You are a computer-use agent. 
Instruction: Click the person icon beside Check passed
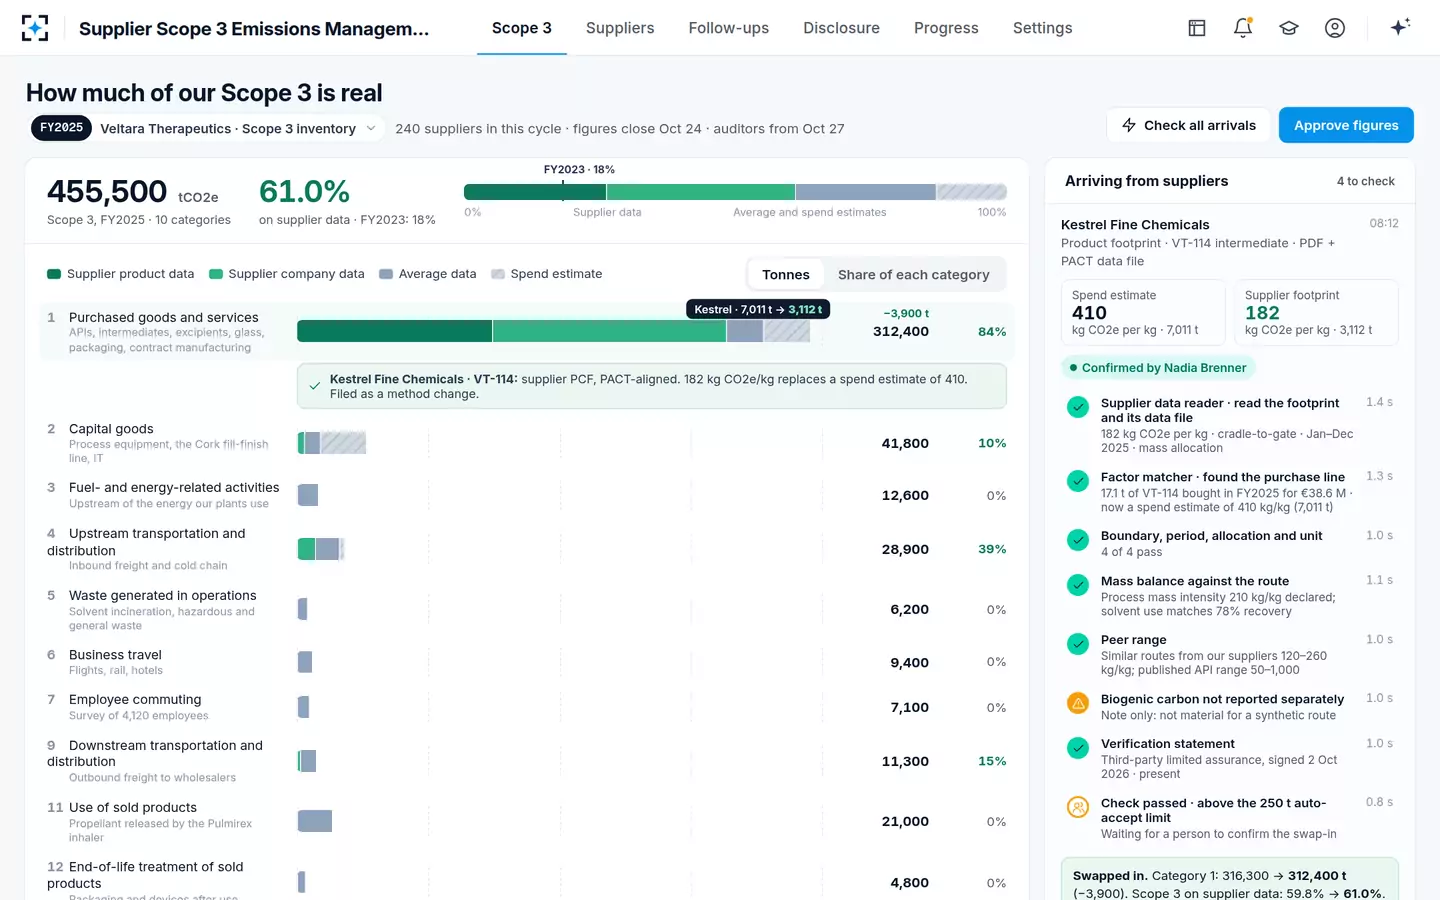tap(1078, 807)
